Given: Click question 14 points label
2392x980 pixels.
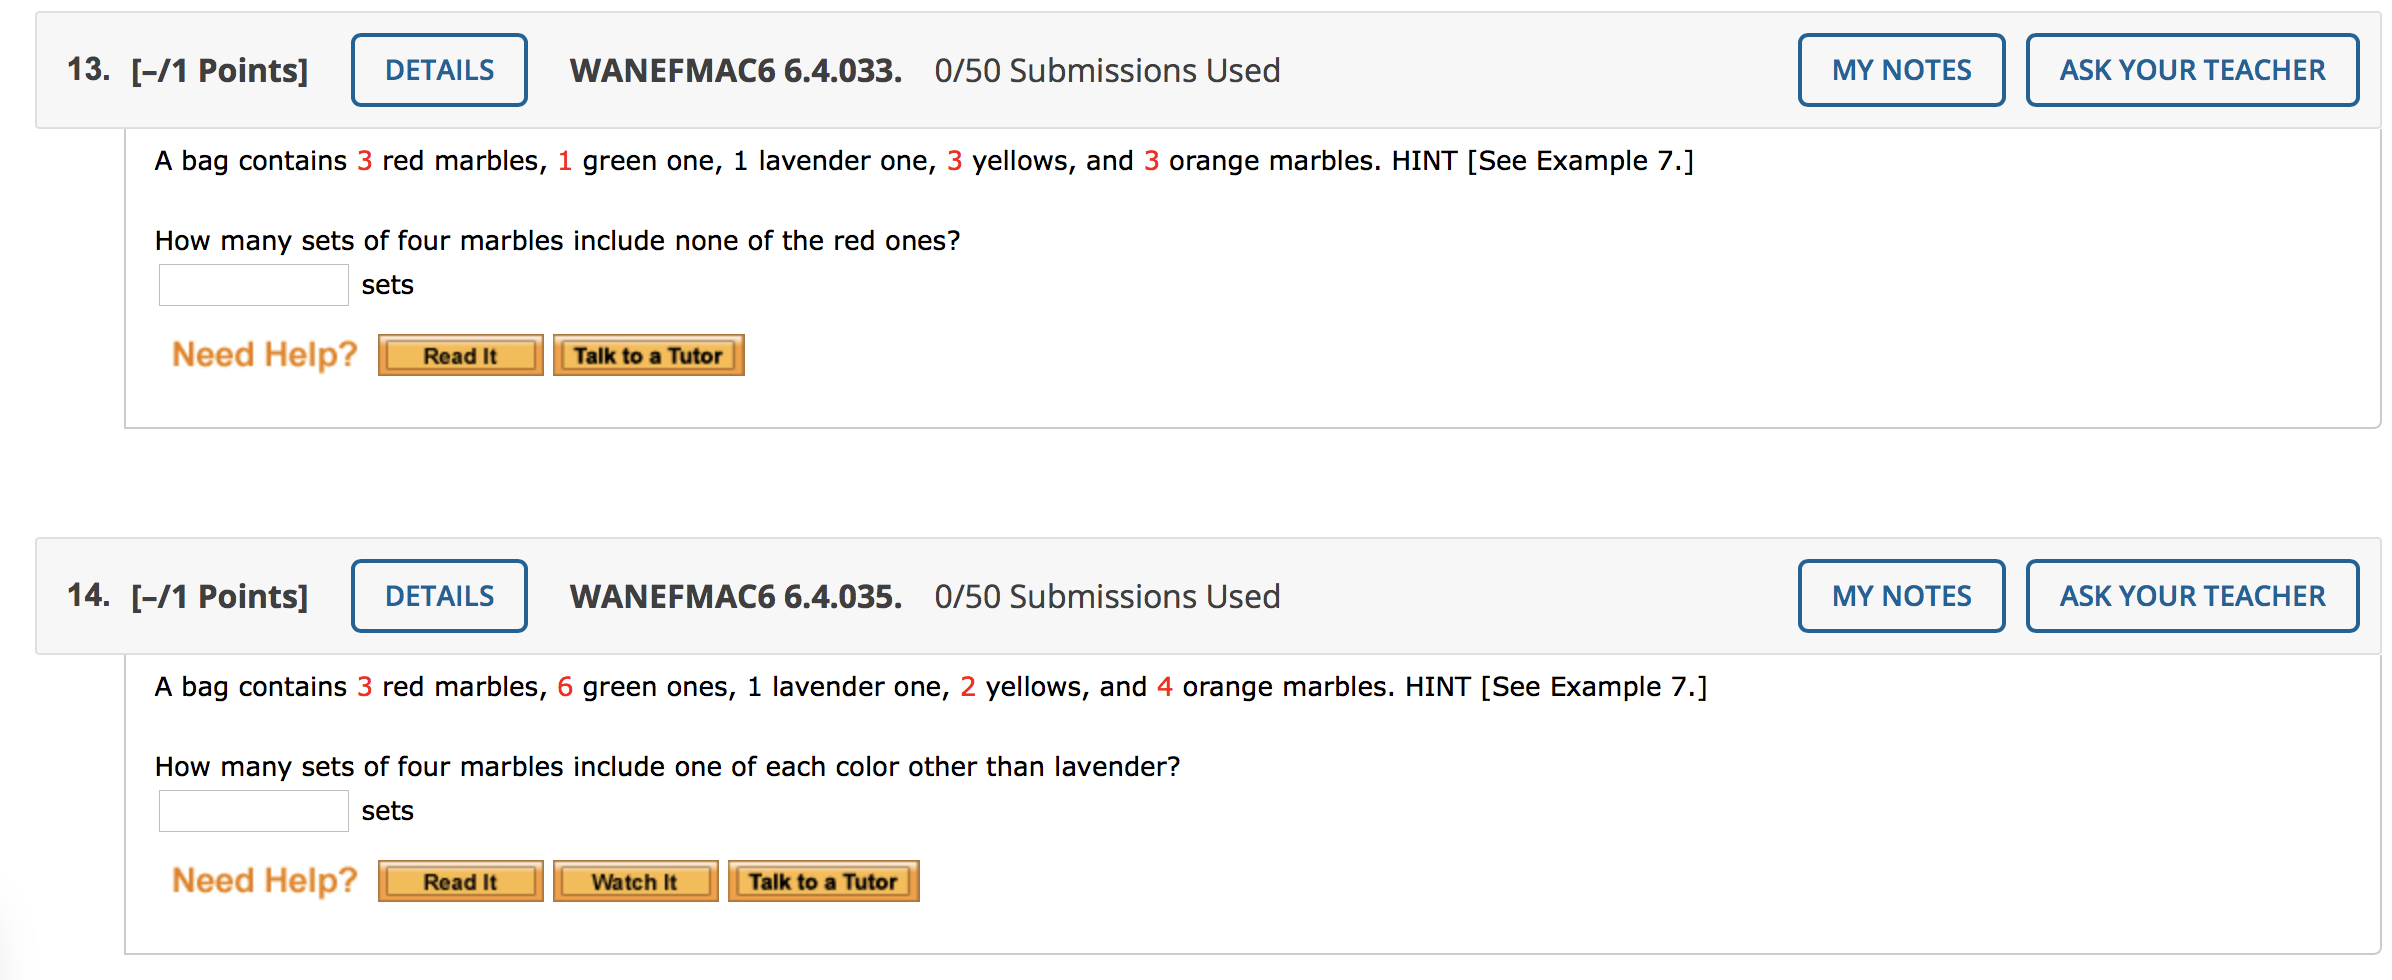Looking at the screenshot, I should coord(219,597).
